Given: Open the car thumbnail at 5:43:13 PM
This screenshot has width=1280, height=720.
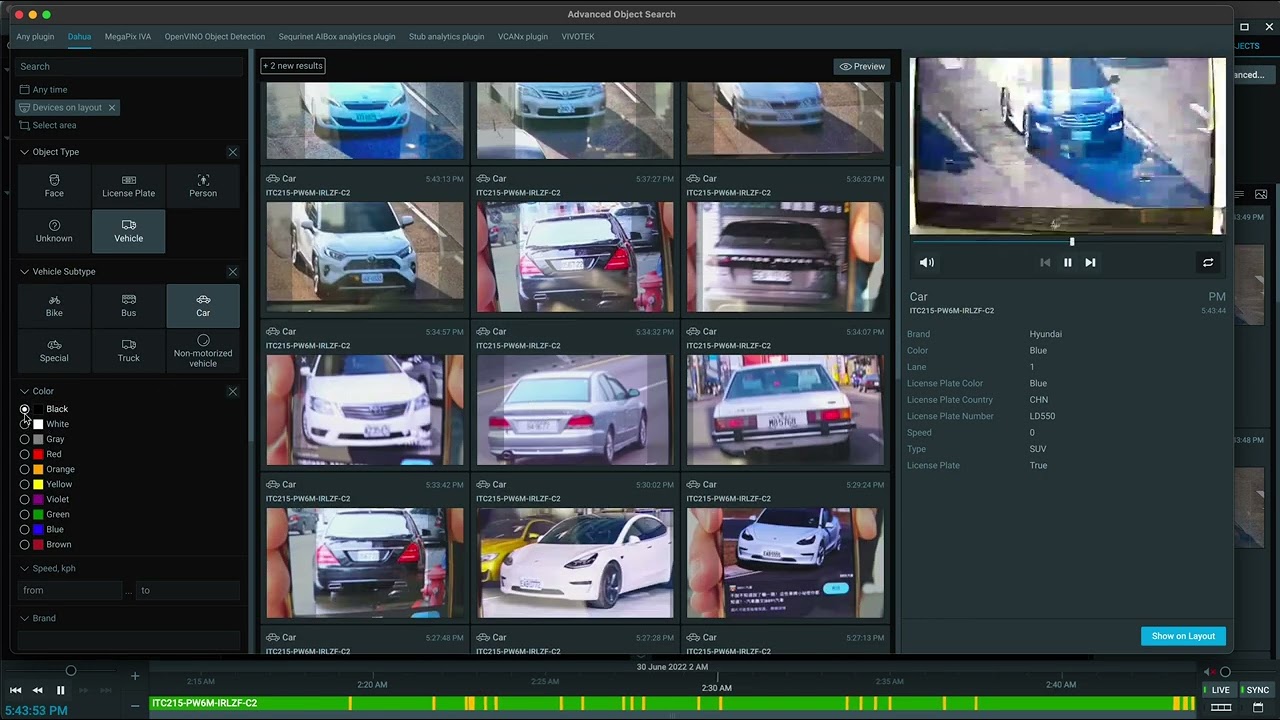Looking at the screenshot, I should click(365, 257).
